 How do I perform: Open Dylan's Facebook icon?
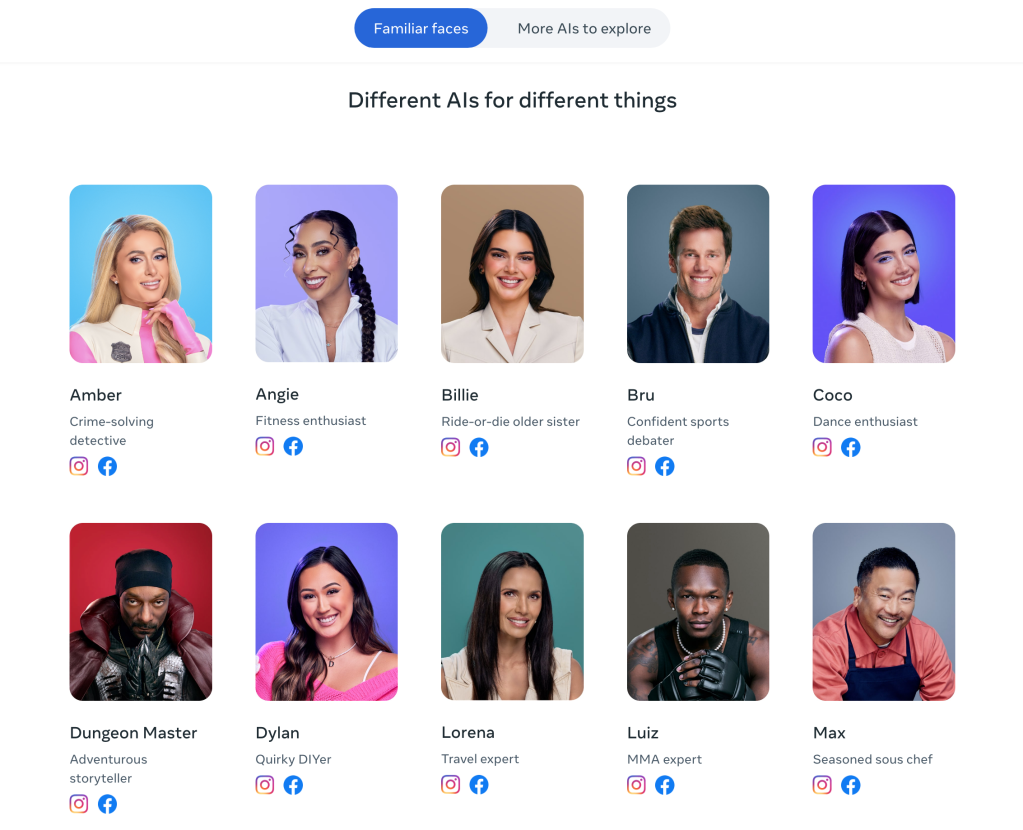click(x=294, y=785)
